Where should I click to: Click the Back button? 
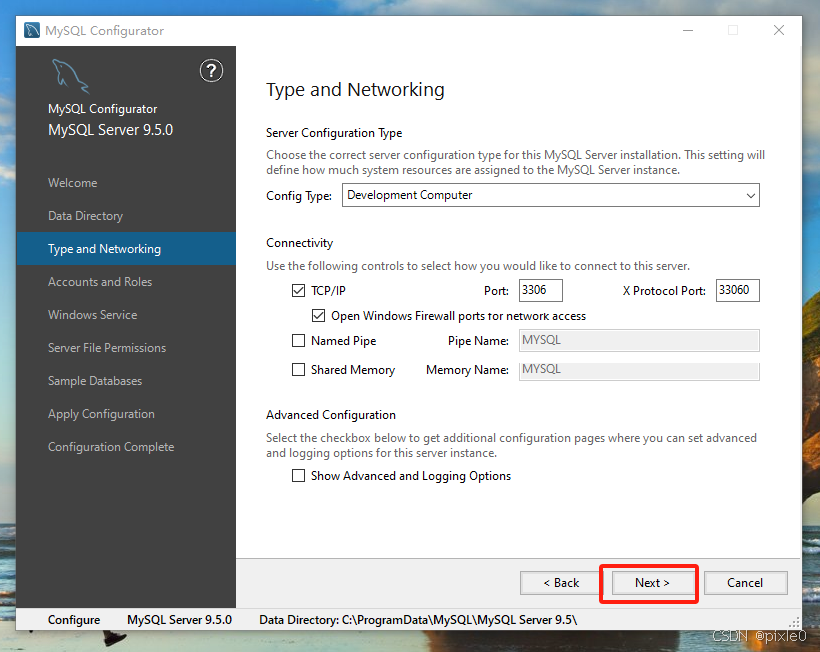[x=561, y=583]
